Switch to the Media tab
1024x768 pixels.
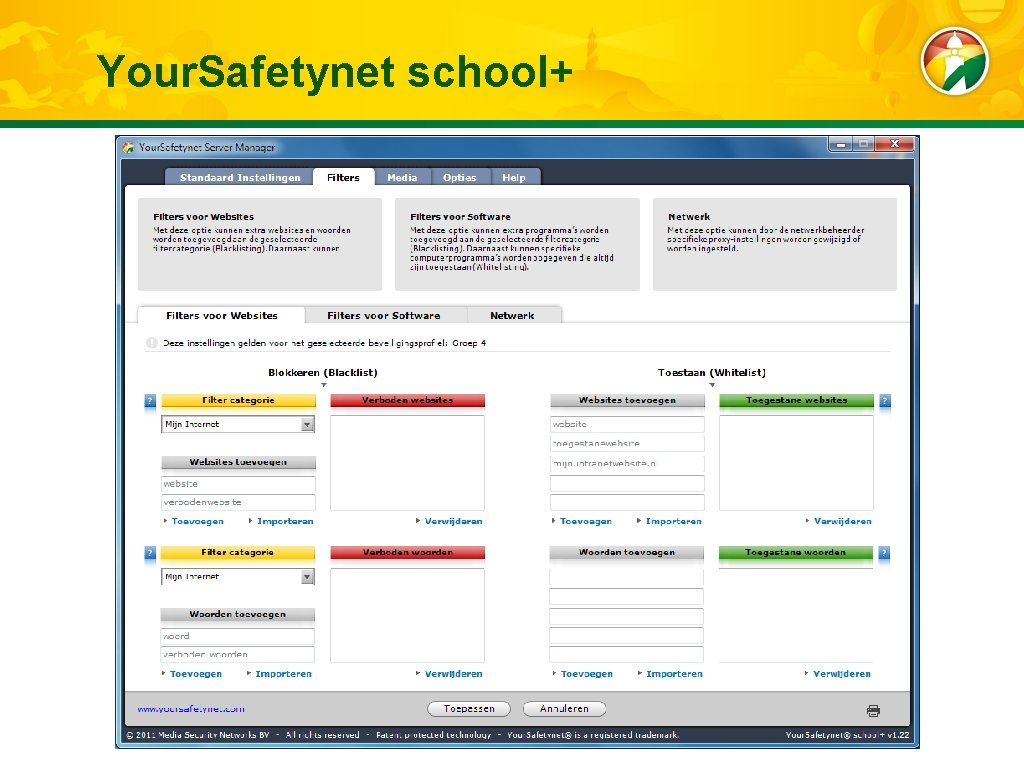[x=402, y=177]
